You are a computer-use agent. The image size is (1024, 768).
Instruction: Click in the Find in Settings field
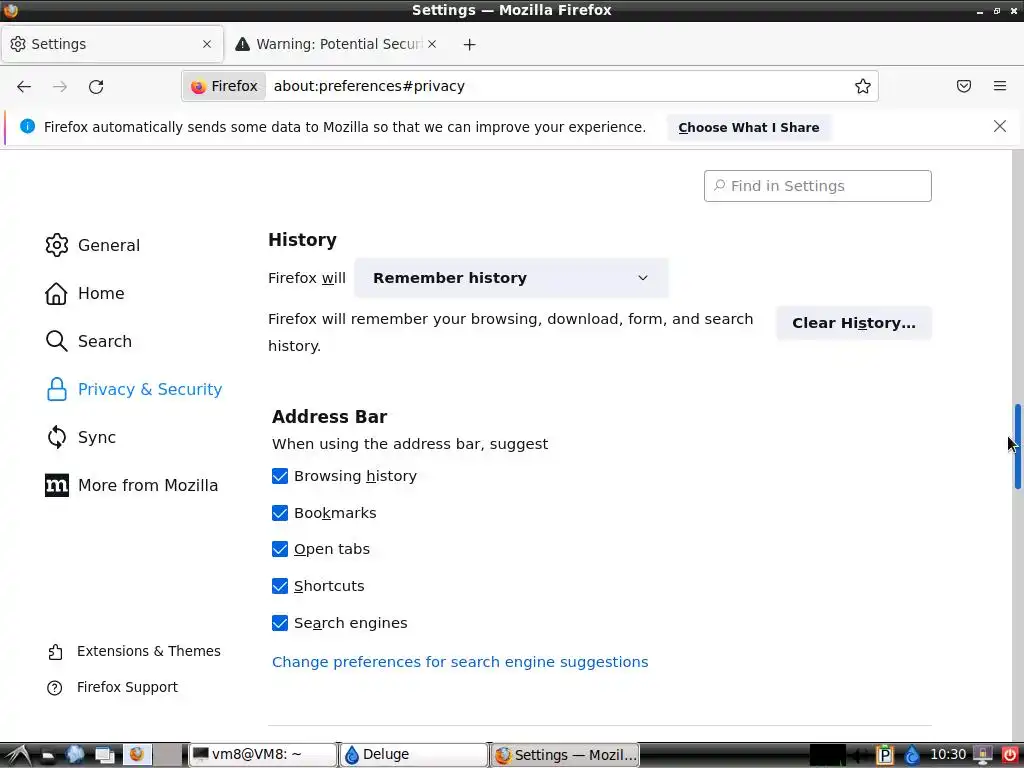coord(818,186)
